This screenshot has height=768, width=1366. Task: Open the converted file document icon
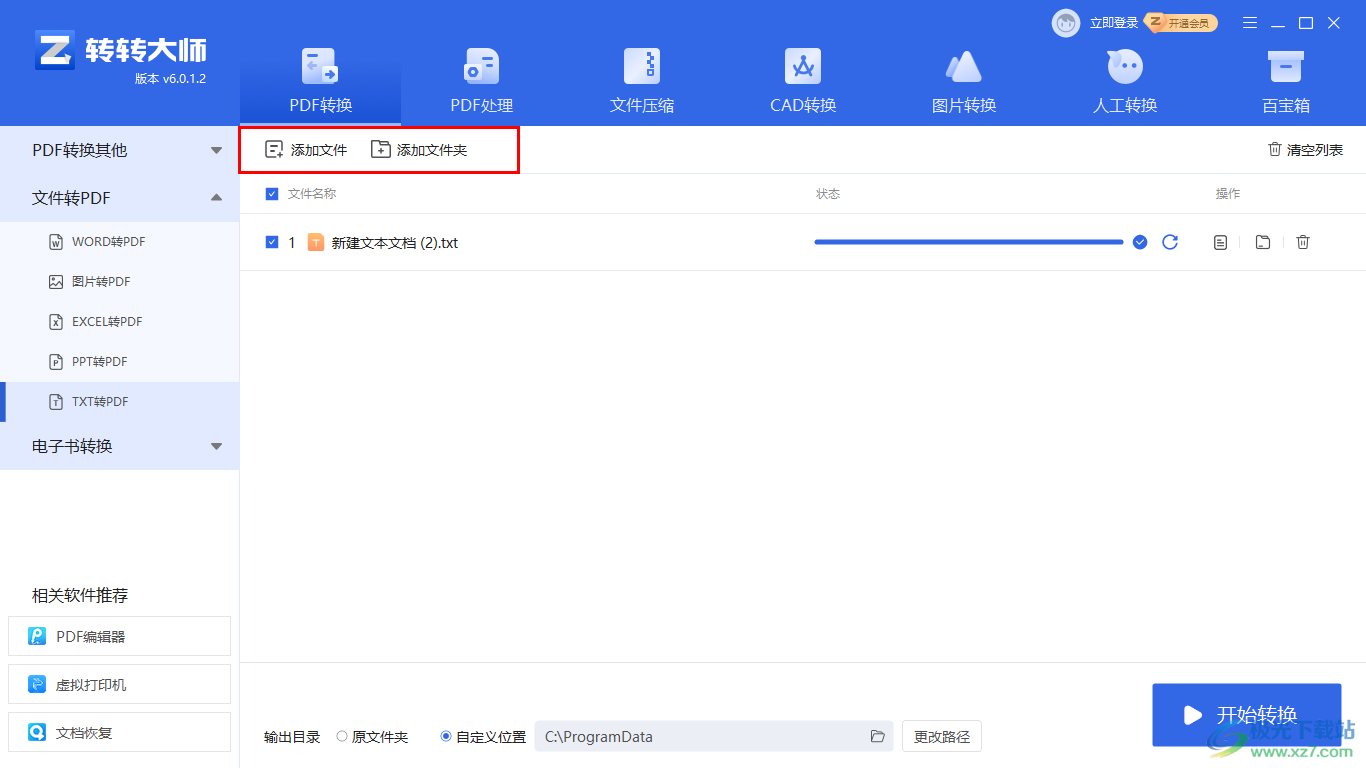(1220, 242)
